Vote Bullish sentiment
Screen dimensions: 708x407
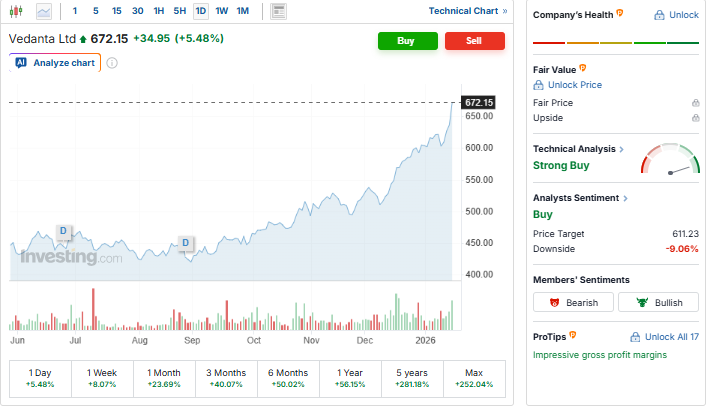tap(658, 303)
